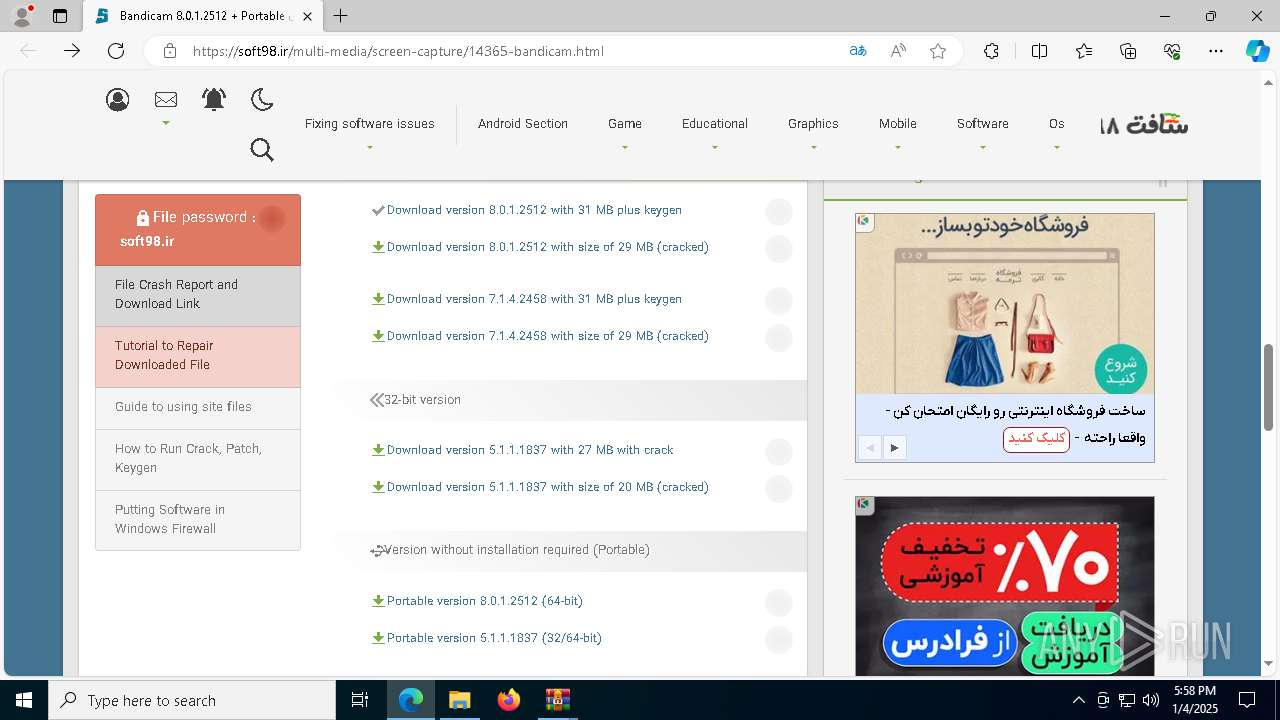1280x720 pixels.
Task: Open volume control in system tray
Action: pyautogui.click(x=1151, y=700)
